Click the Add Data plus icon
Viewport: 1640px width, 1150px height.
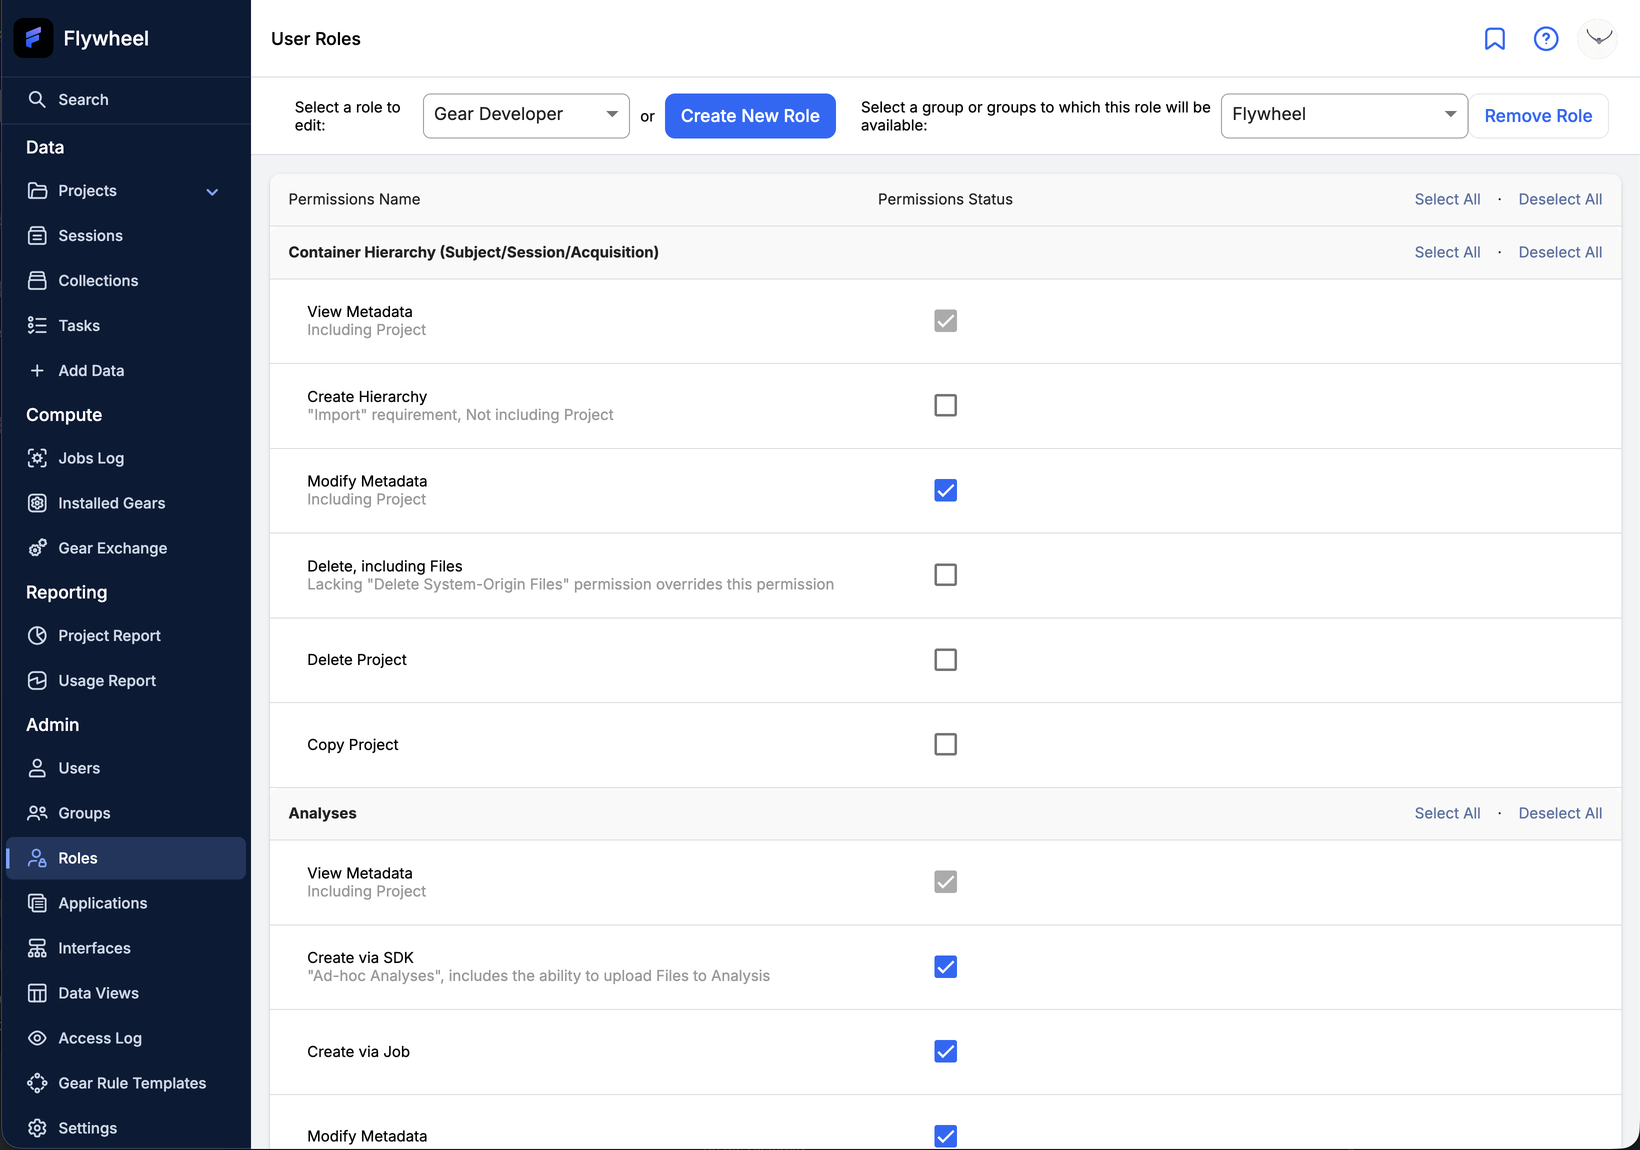(x=37, y=370)
